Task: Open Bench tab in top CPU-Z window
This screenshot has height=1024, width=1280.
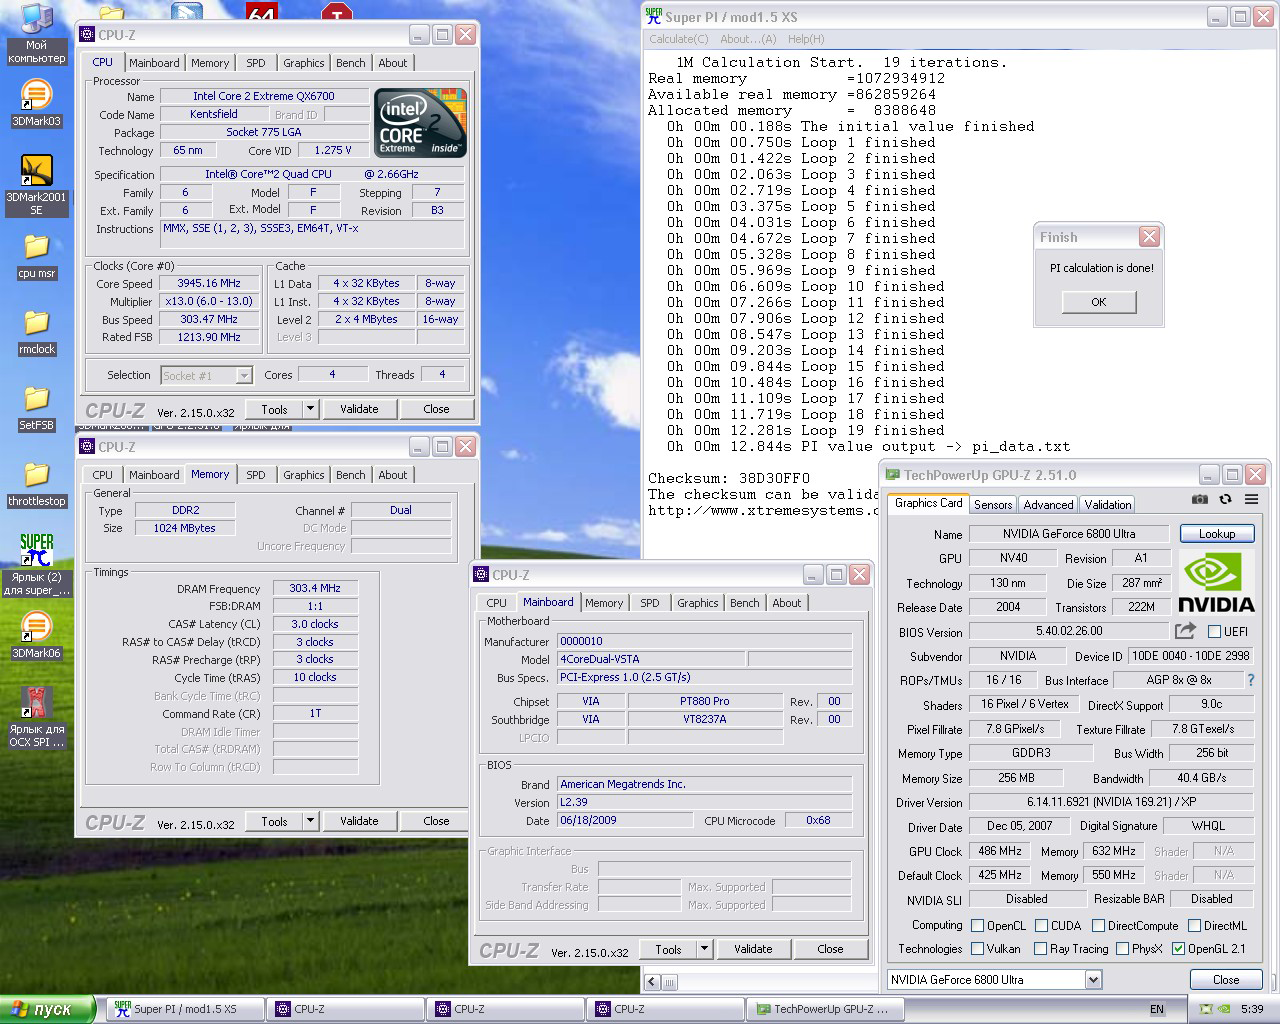Action: [350, 62]
